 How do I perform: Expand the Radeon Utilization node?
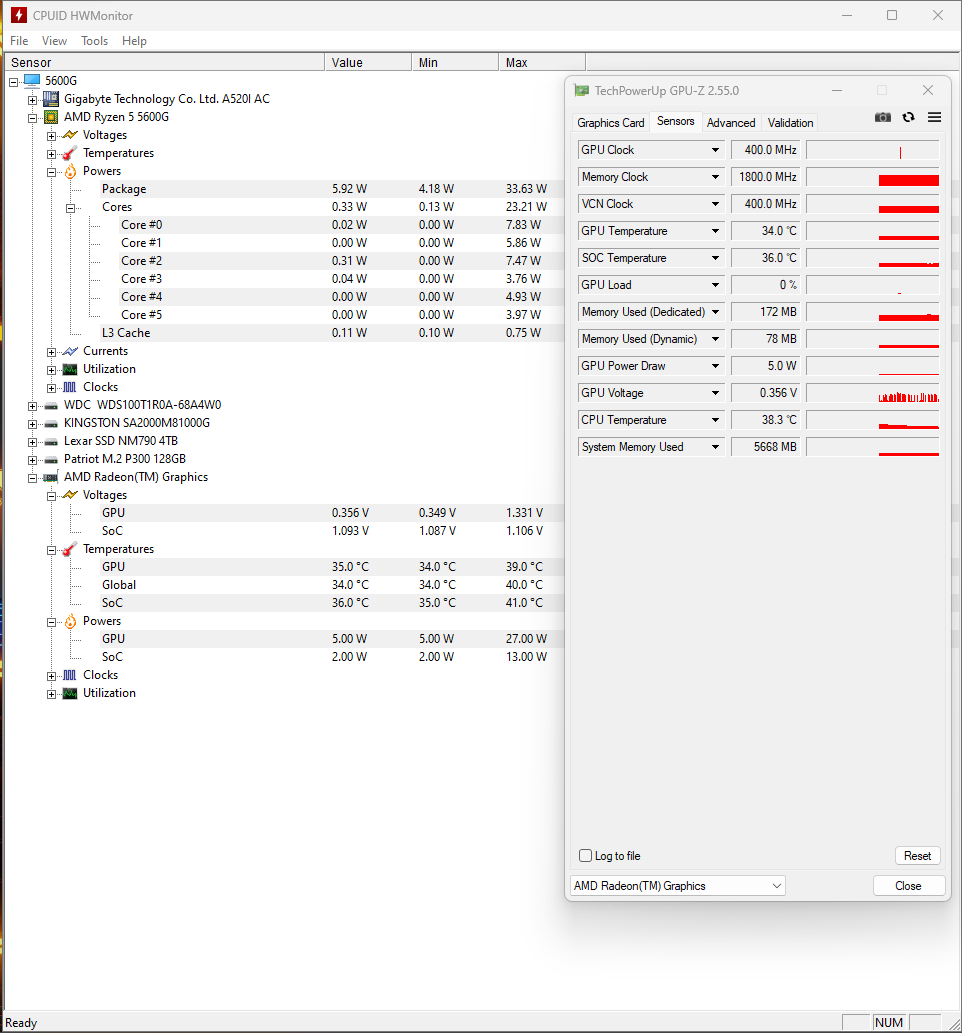(x=51, y=694)
